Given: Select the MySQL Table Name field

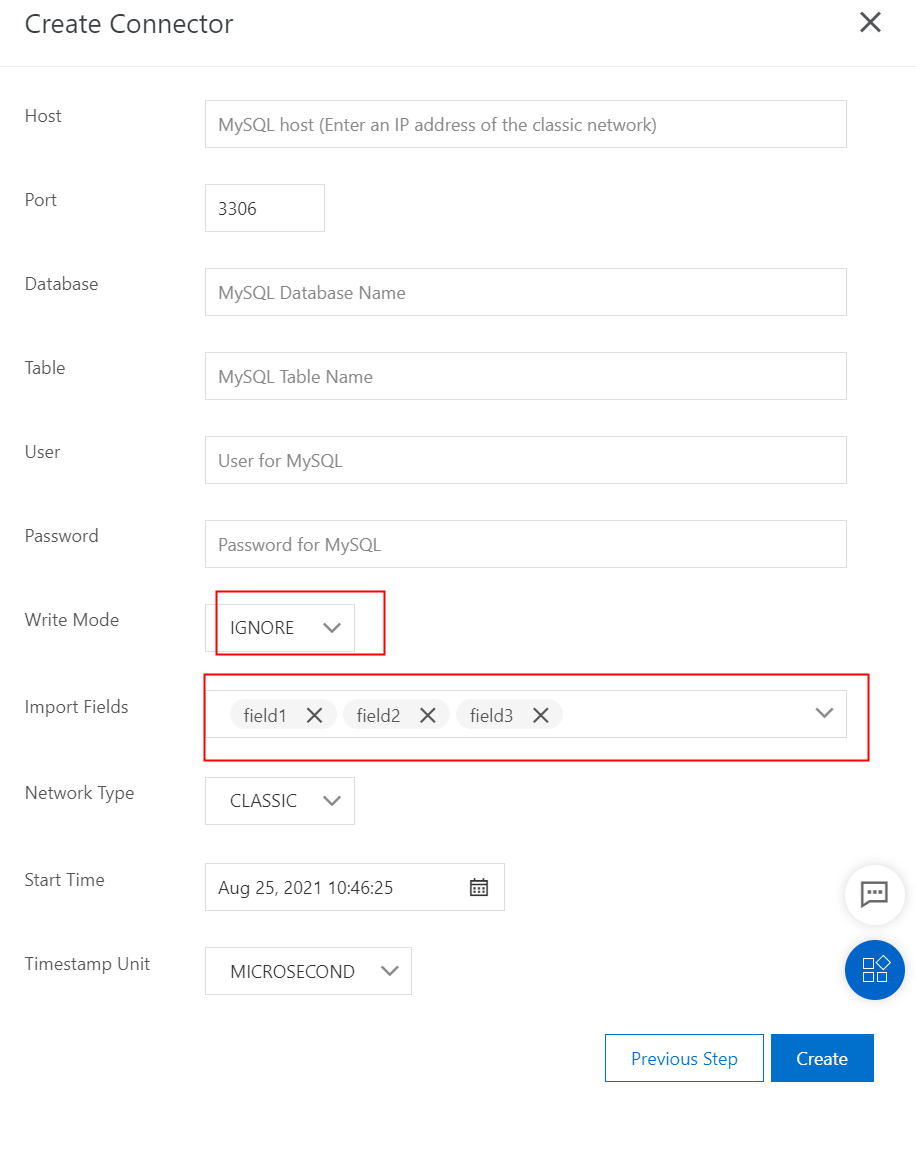Looking at the screenshot, I should click(525, 377).
